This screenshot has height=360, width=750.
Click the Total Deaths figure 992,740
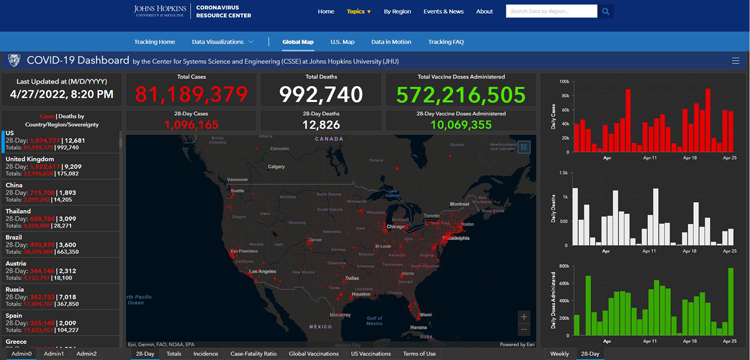click(x=321, y=94)
